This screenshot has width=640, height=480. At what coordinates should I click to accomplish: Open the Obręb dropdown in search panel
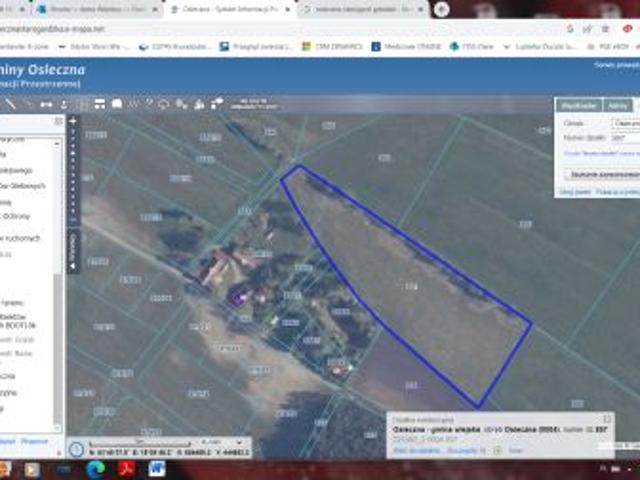(x=624, y=123)
